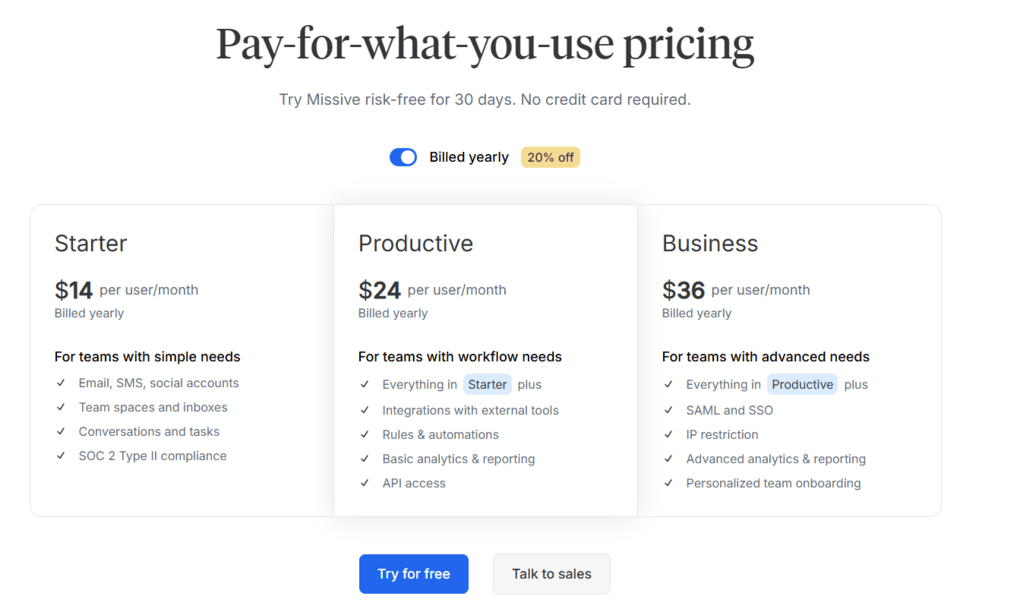Click the Talk to sales button

click(551, 573)
